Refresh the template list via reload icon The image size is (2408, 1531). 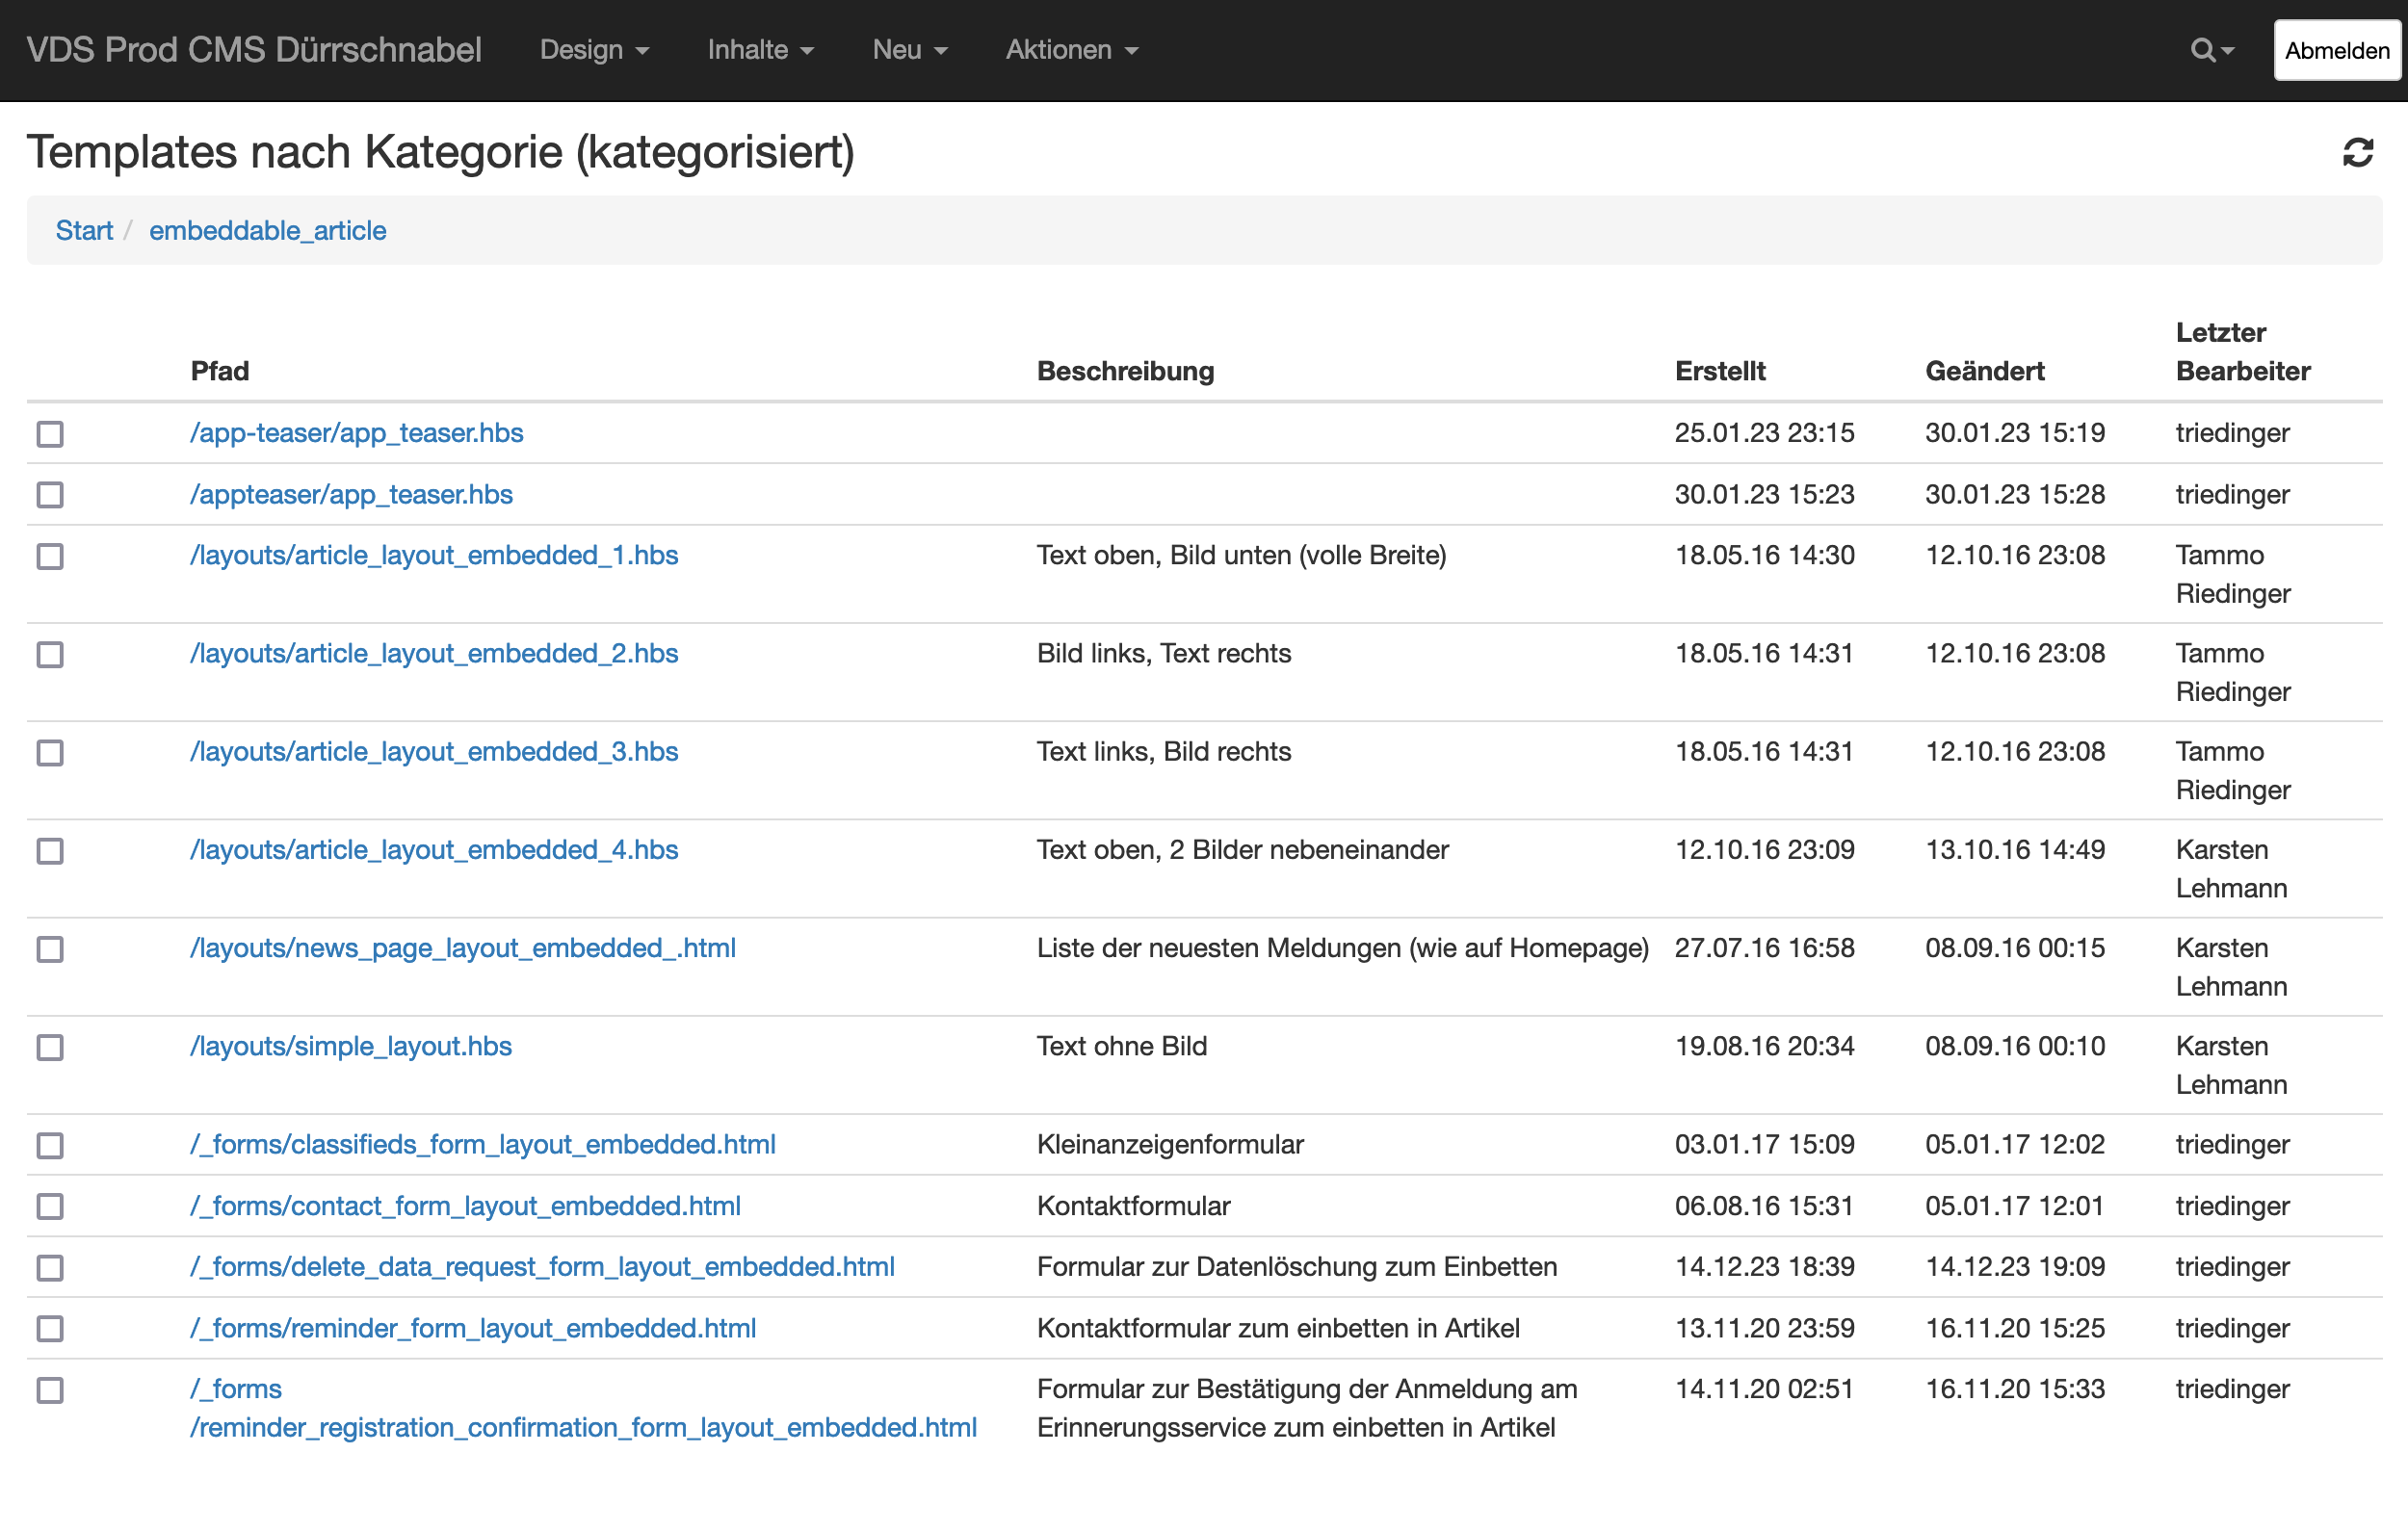(2357, 152)
